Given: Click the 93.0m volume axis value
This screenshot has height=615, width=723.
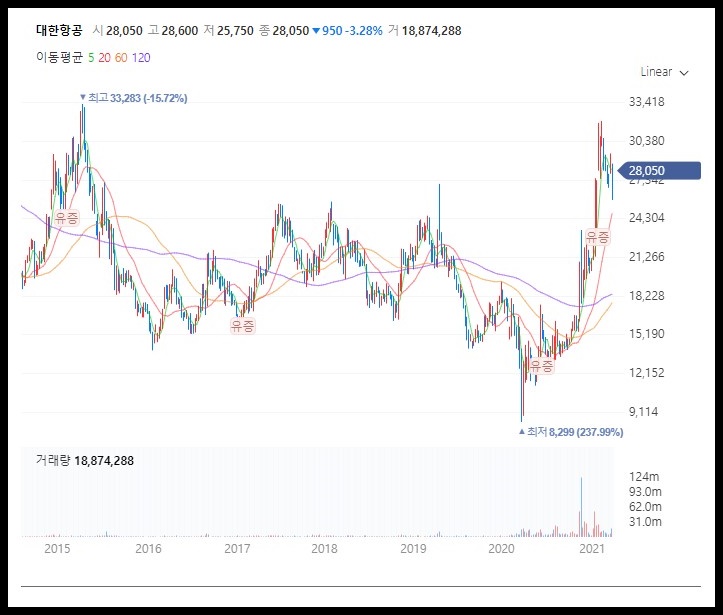Looking at the screenshot, I should 645,491.
